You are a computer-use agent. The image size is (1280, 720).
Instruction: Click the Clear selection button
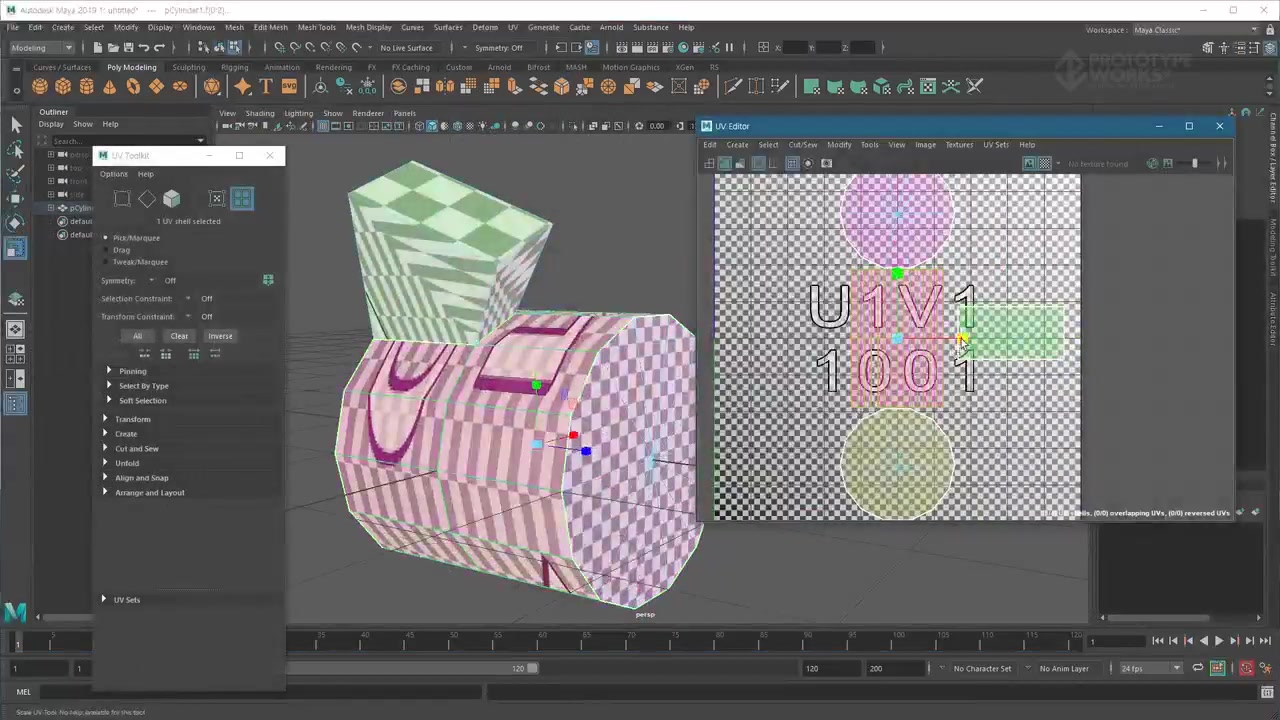tap(179, 336)
